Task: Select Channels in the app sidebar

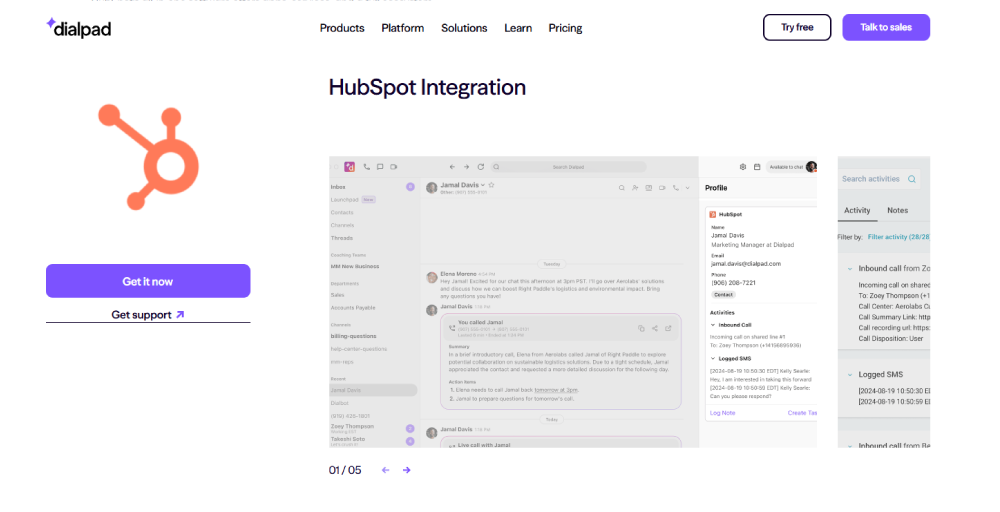Action: click(342, 225)
